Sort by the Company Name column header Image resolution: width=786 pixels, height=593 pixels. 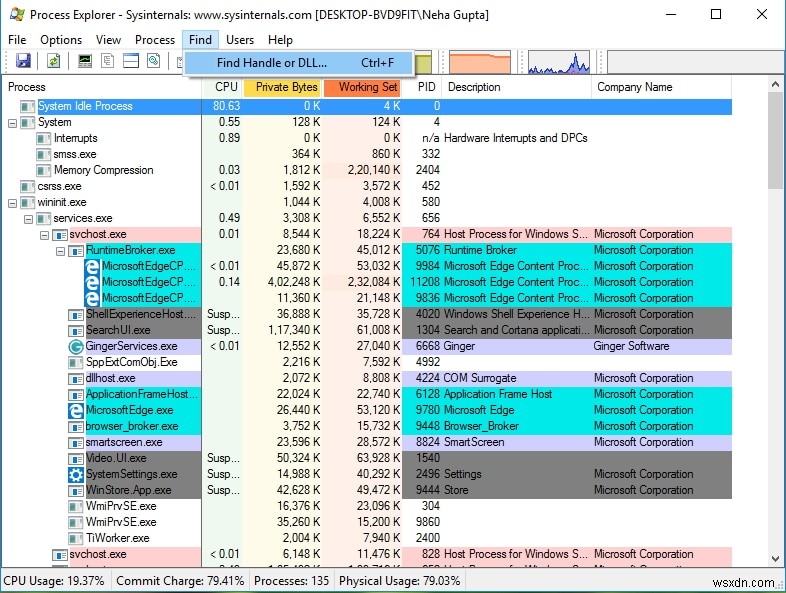[x=662, y=87]
